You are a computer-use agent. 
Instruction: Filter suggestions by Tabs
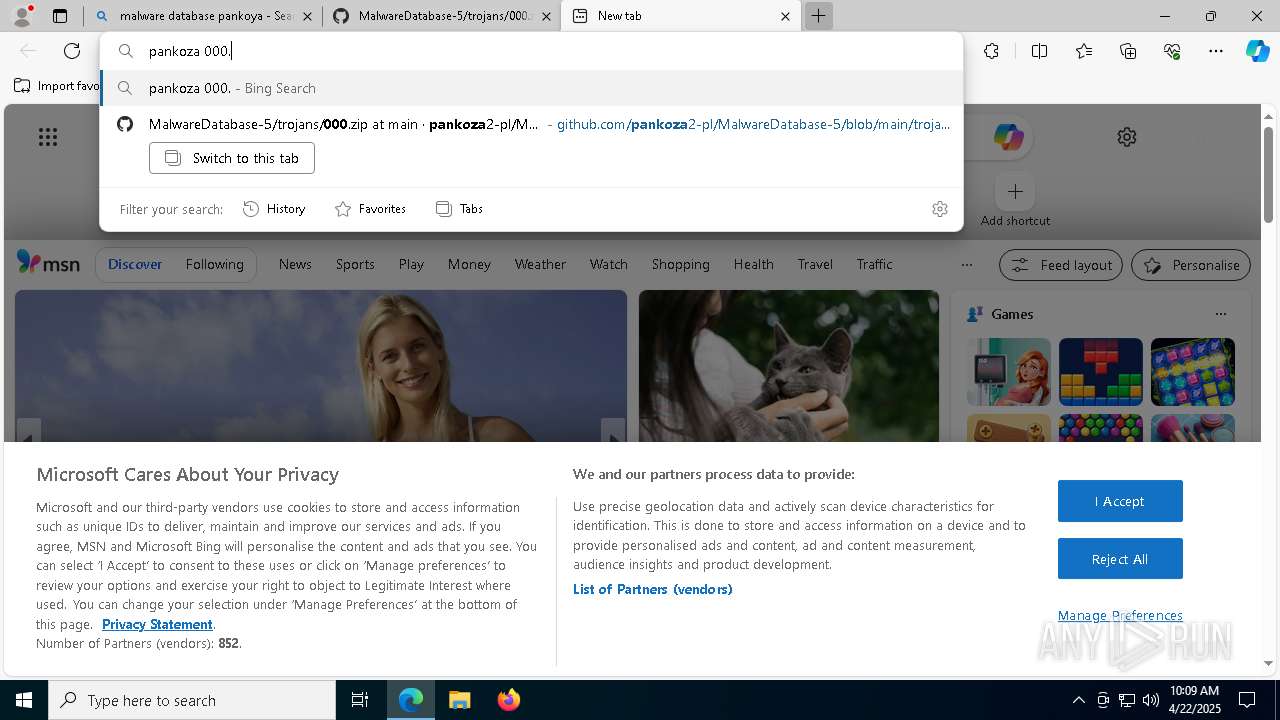click(x=459, y=209)
